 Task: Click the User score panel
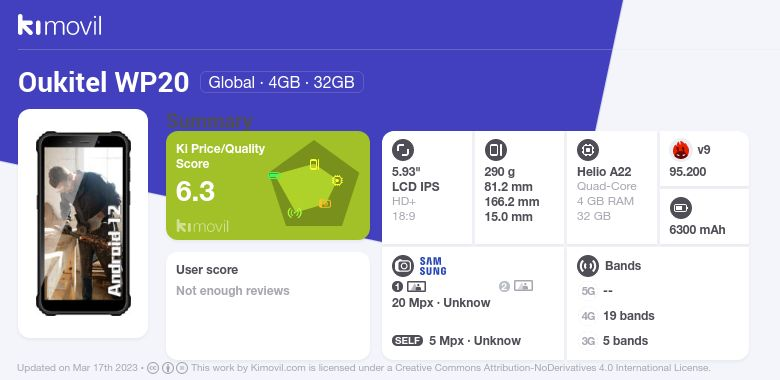pos(268,305)
